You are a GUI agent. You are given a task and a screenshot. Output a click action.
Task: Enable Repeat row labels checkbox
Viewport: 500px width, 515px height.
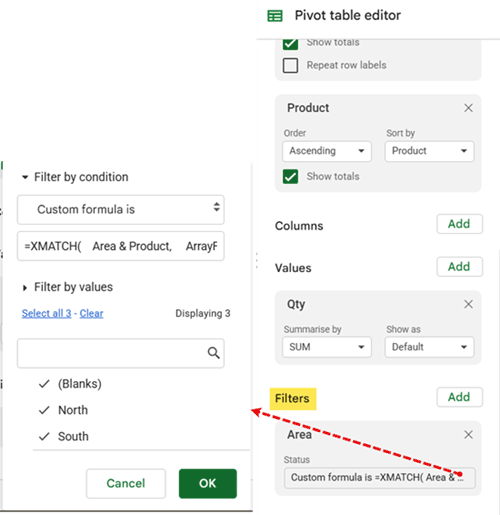[x=290, y=65]
